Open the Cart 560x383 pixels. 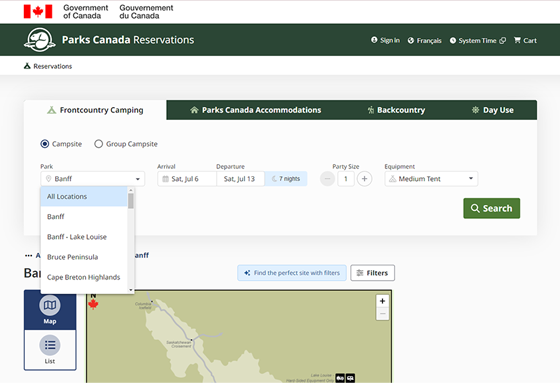coord(525,40)
